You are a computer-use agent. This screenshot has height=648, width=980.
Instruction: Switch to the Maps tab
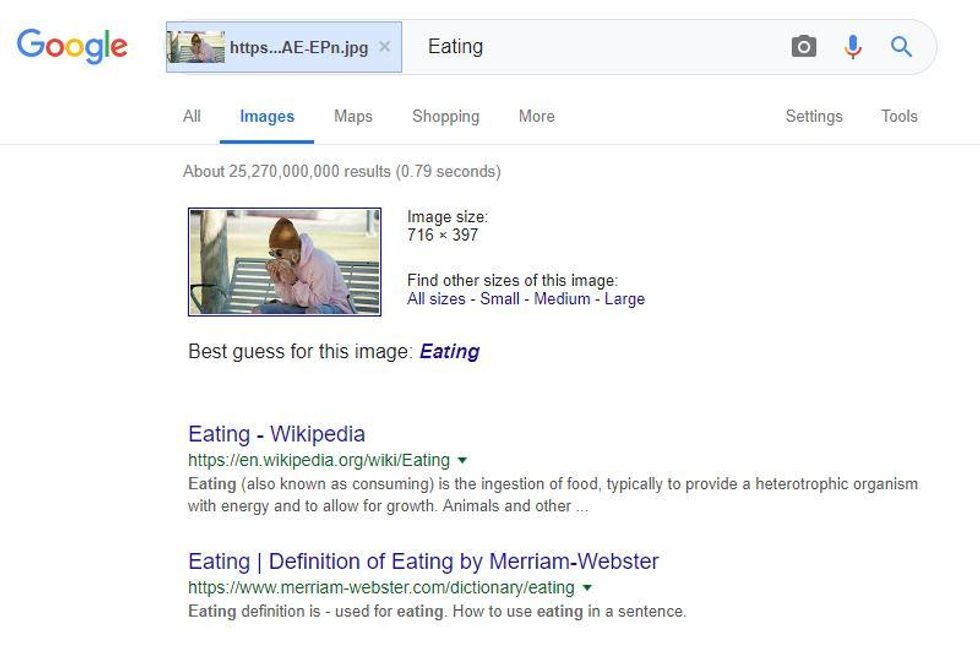click(x=353, y=116)
